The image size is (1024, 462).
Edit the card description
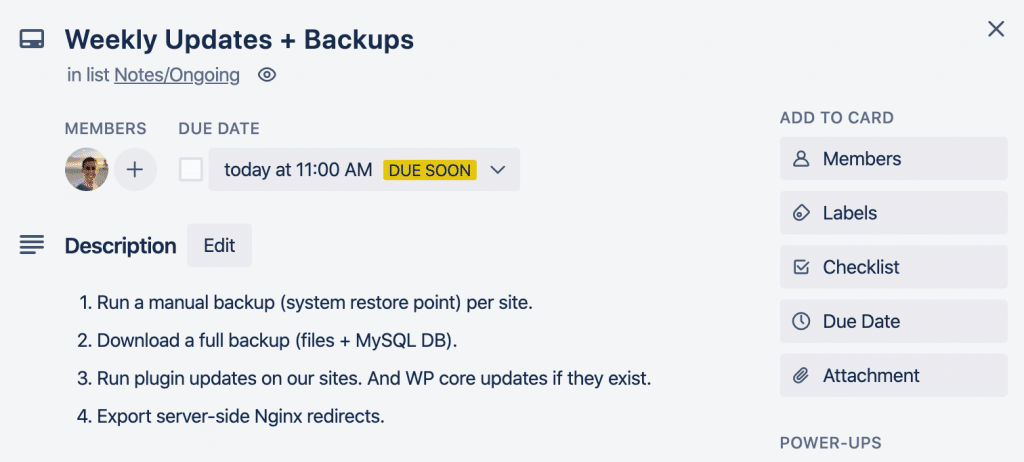(x=219, y=245)
